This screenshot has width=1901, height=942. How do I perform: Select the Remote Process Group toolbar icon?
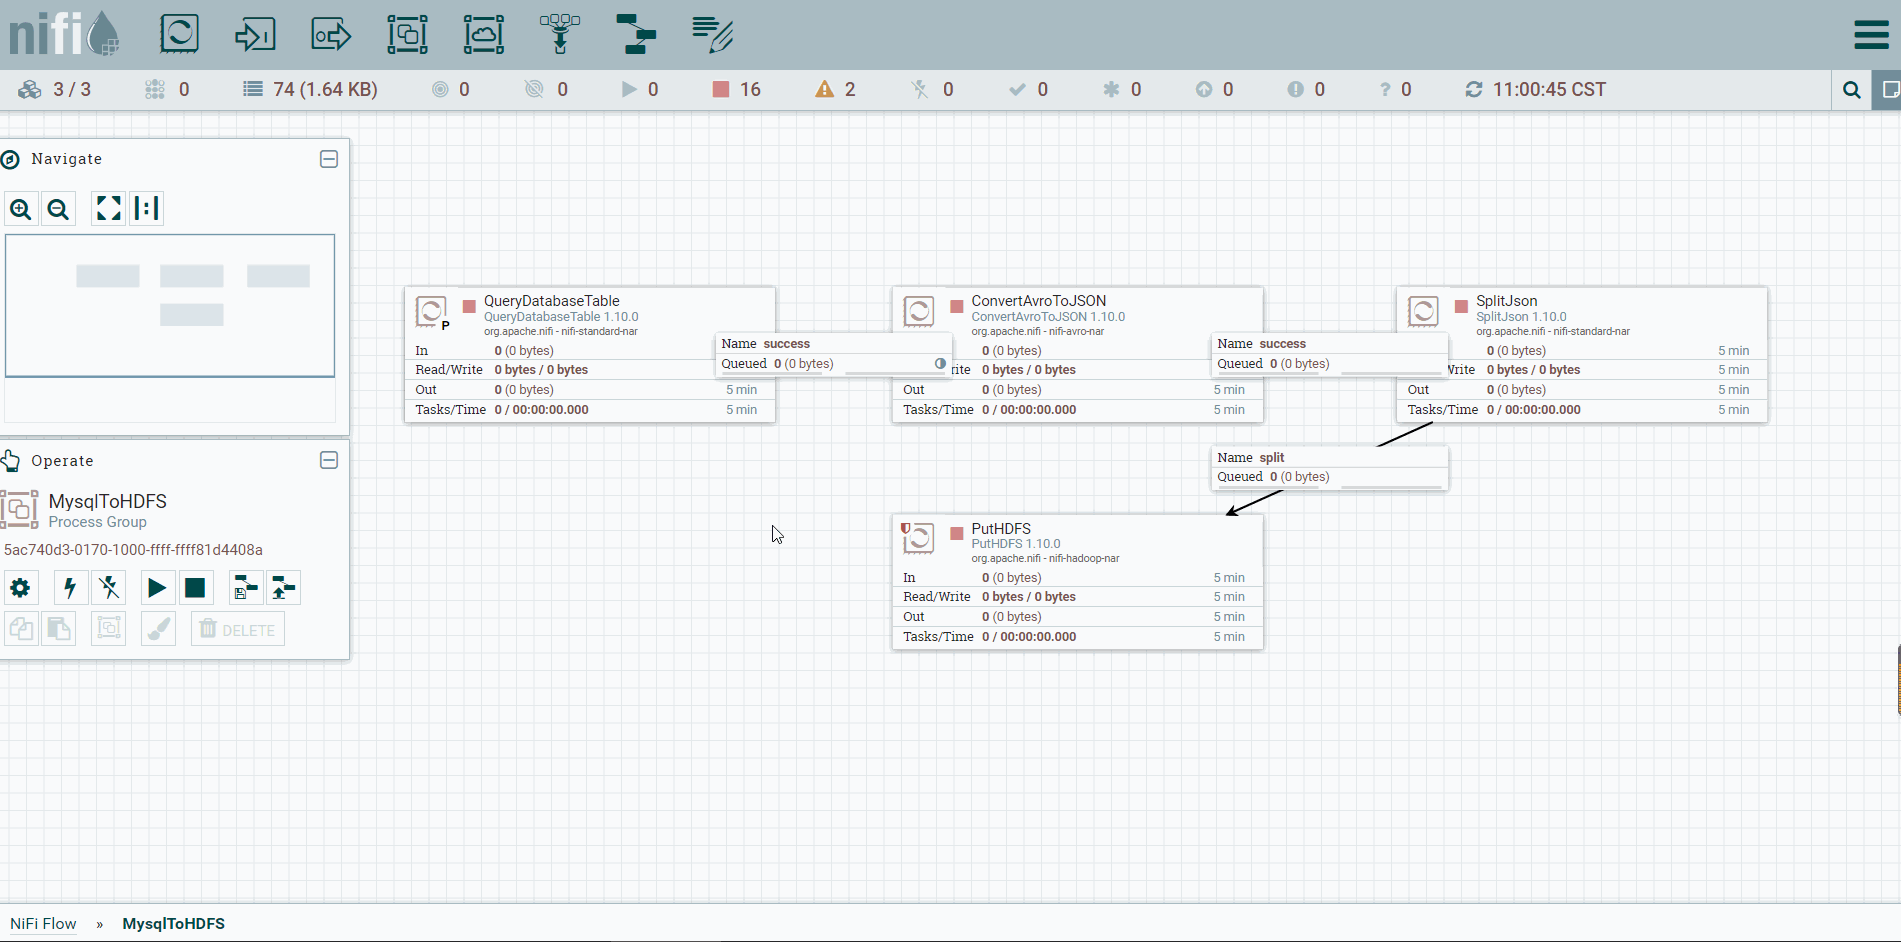coord(484,34)
